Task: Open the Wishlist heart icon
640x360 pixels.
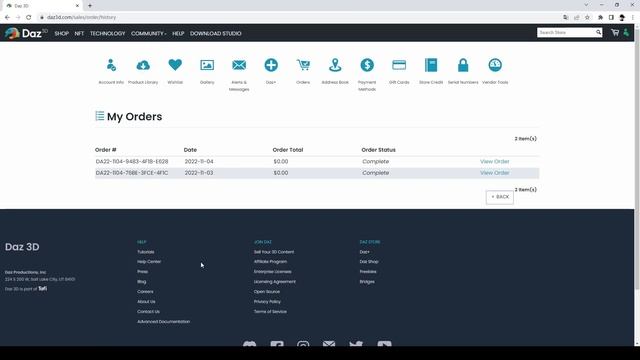Action: pyautogui.click(x=175, y=65)
